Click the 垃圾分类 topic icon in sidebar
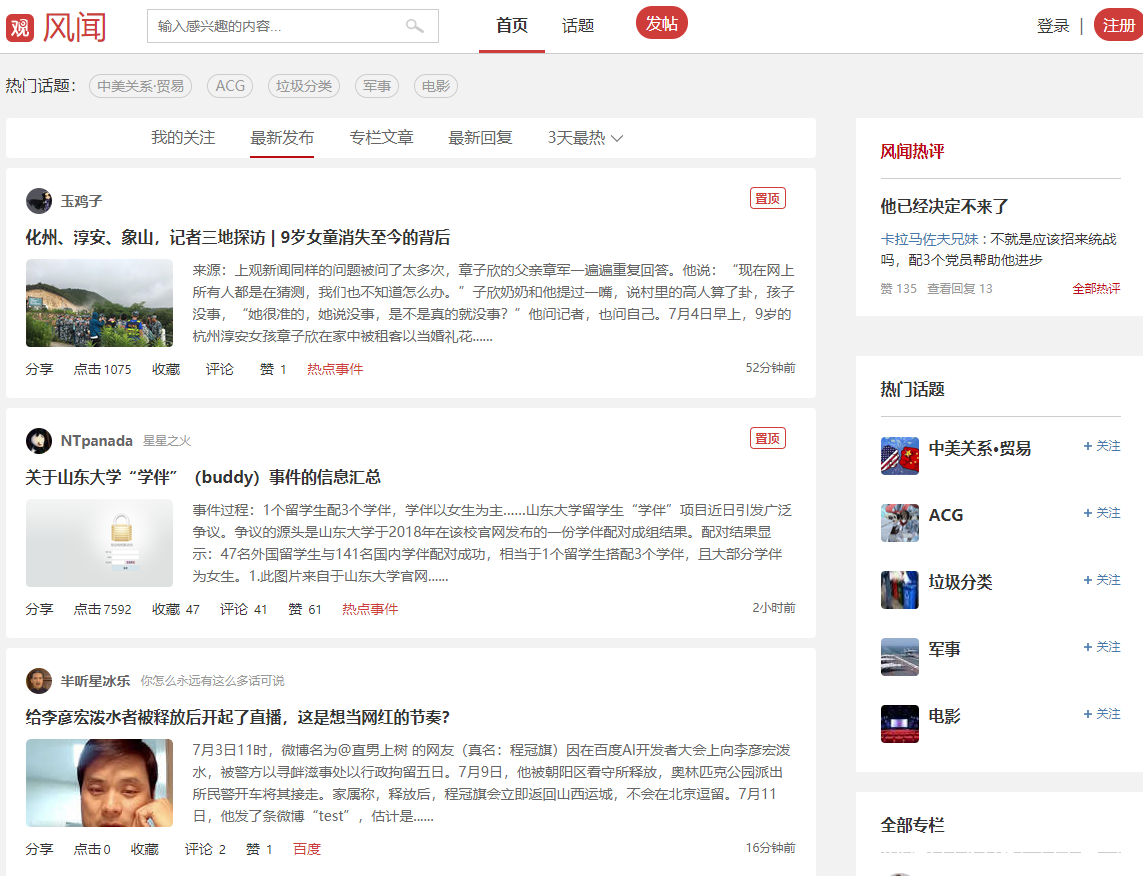1143x876 pixels. (899, 590)
